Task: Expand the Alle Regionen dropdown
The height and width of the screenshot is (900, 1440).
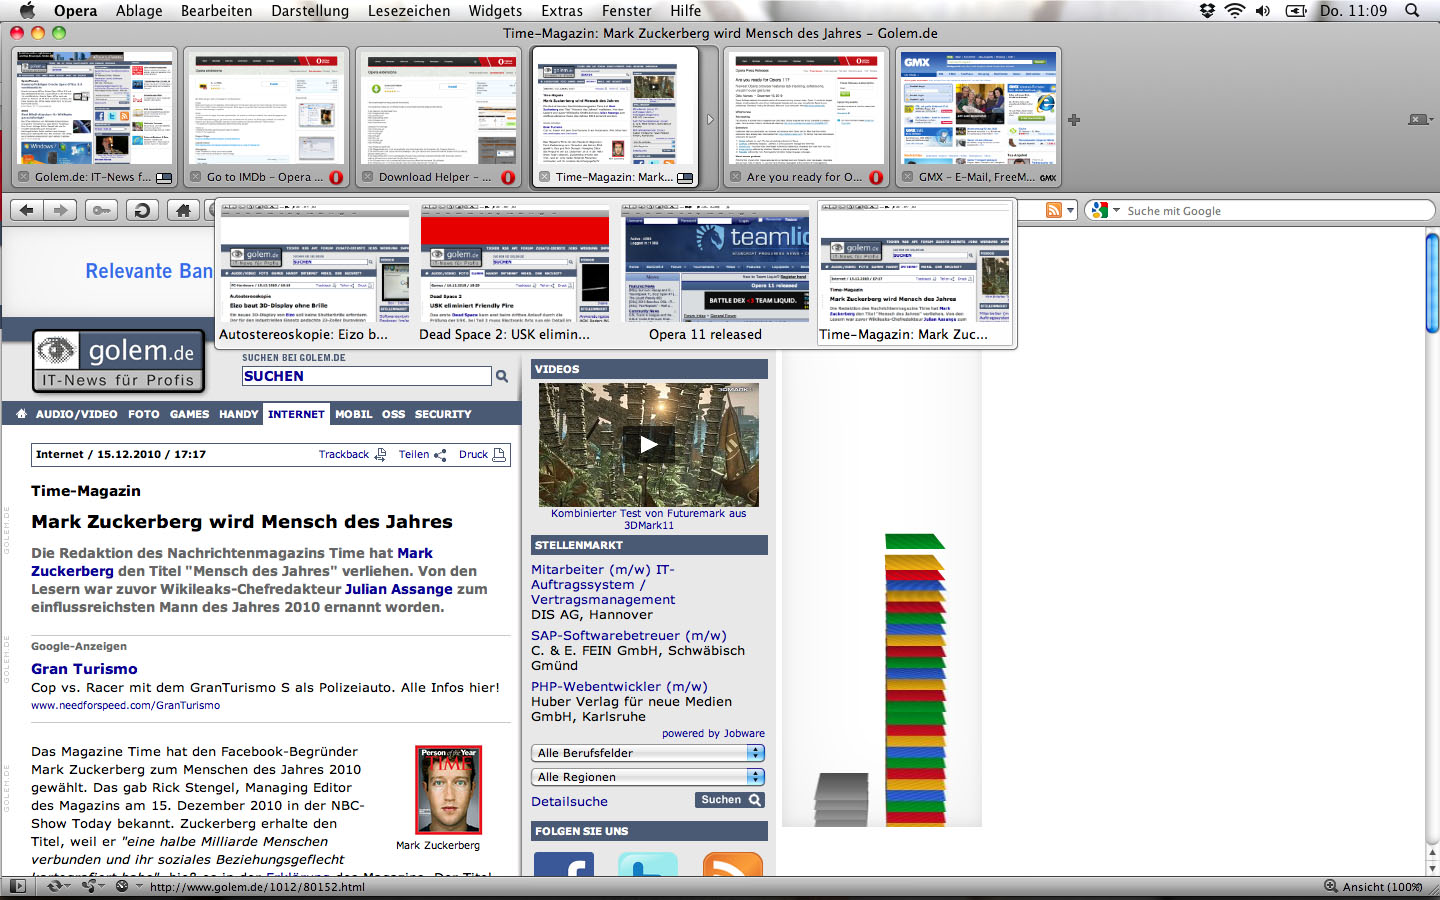Action: click(648, 777)
